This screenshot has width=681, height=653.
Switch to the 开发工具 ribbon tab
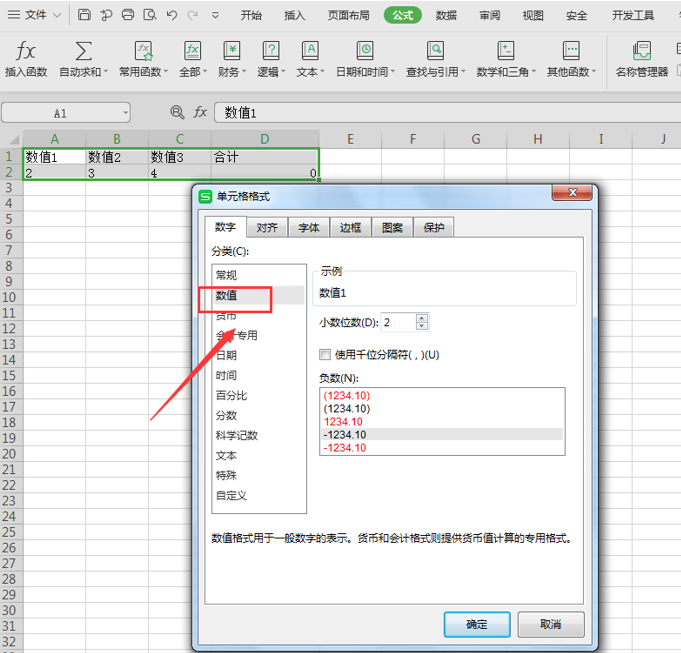[x=633, y=15]
